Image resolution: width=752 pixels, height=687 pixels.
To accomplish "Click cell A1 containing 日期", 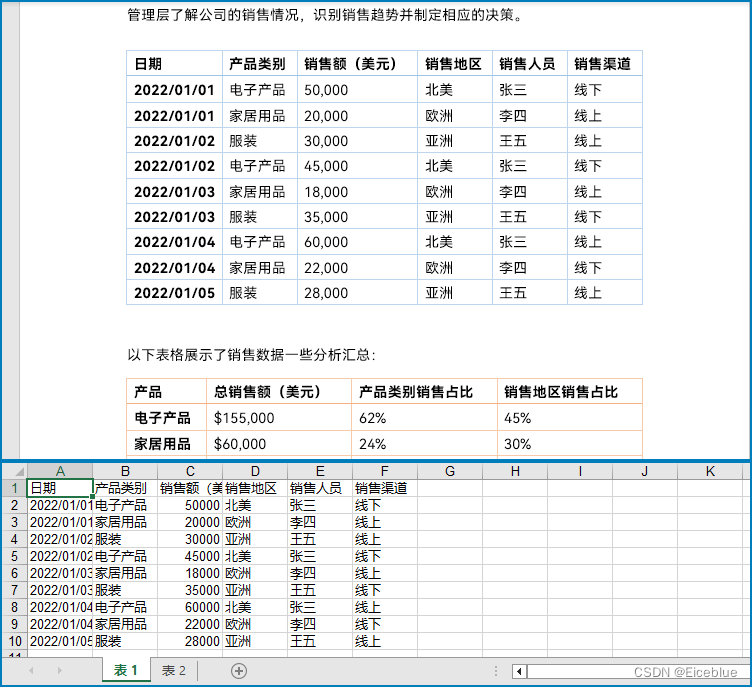I will coord(60,488).
